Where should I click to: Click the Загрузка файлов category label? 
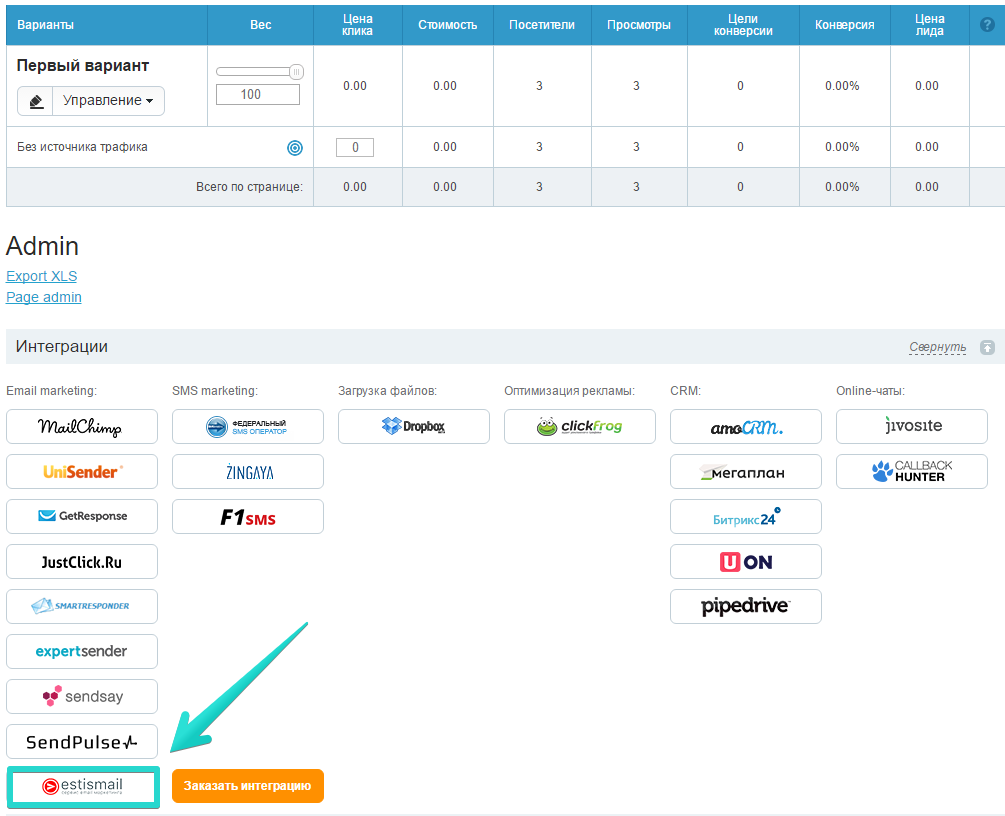tap(388, 391)
